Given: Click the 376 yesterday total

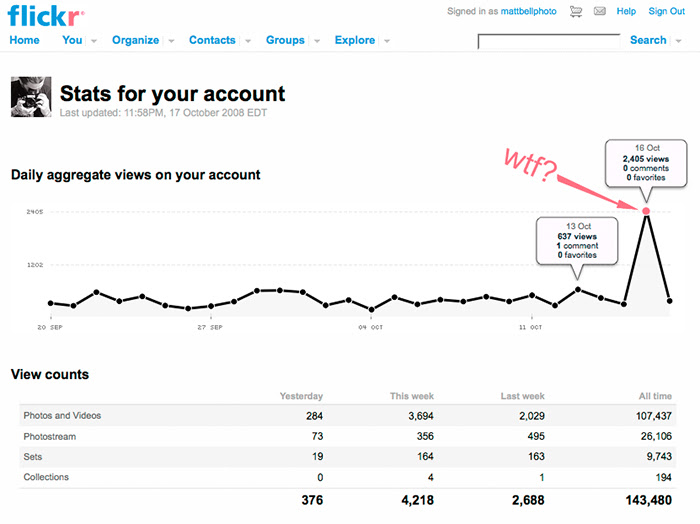Looking at the screenshot, I should click(x=312, y=500).
